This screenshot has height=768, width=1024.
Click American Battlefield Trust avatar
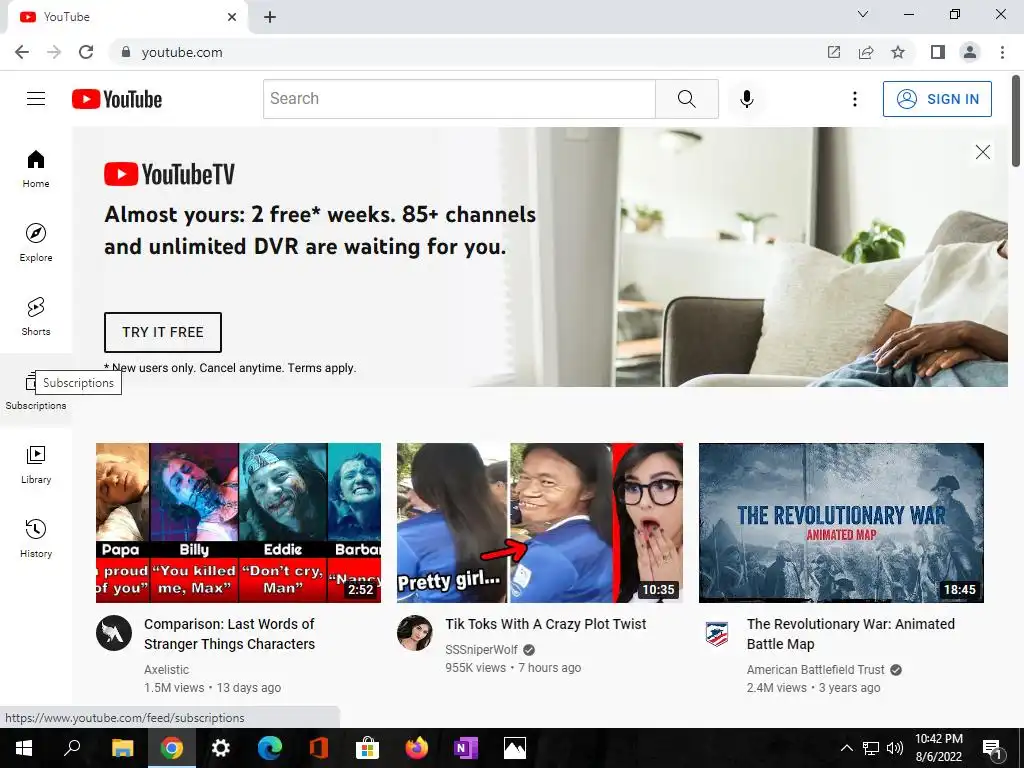[x=716, y=633]
